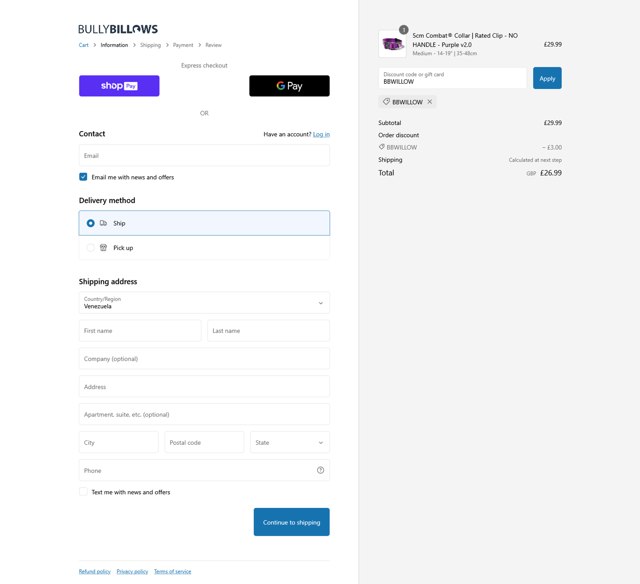This screenshot has width=640, height=584.
Task: Select the Shipping breadcrumb step
Action: (x=151, y=45)
